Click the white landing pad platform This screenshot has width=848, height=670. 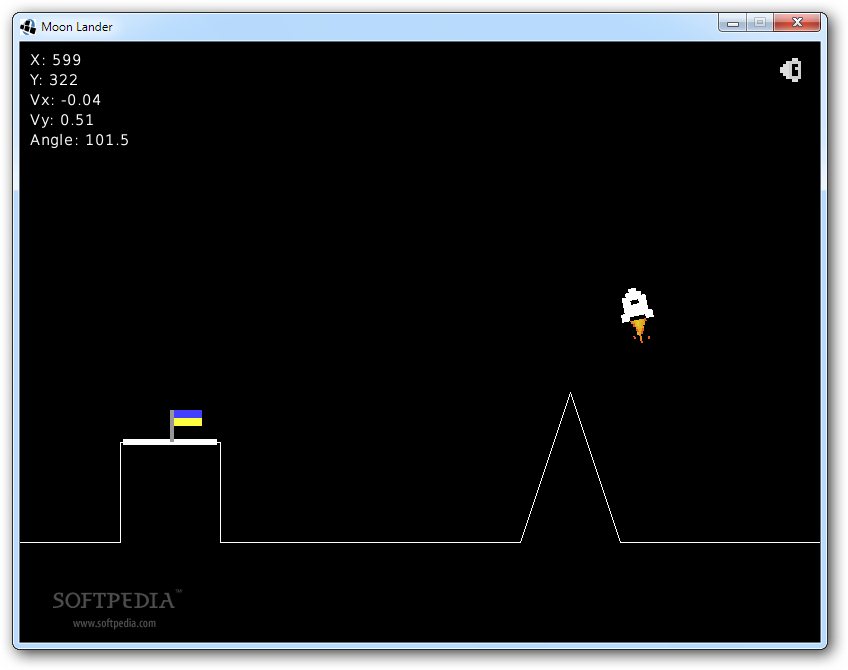170,442
